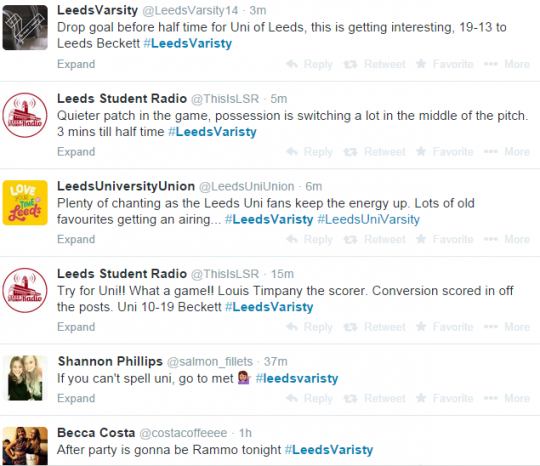
Task: Click the LeedsUniversityUnion yellow avatar
Action: (x=25, y=203)
